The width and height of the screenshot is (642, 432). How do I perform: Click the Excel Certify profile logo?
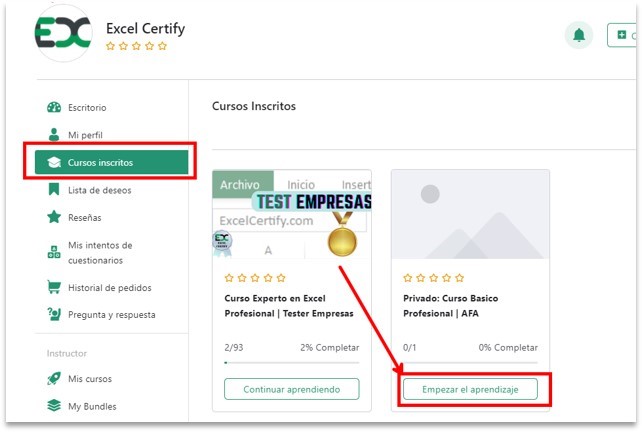(63, 33)
